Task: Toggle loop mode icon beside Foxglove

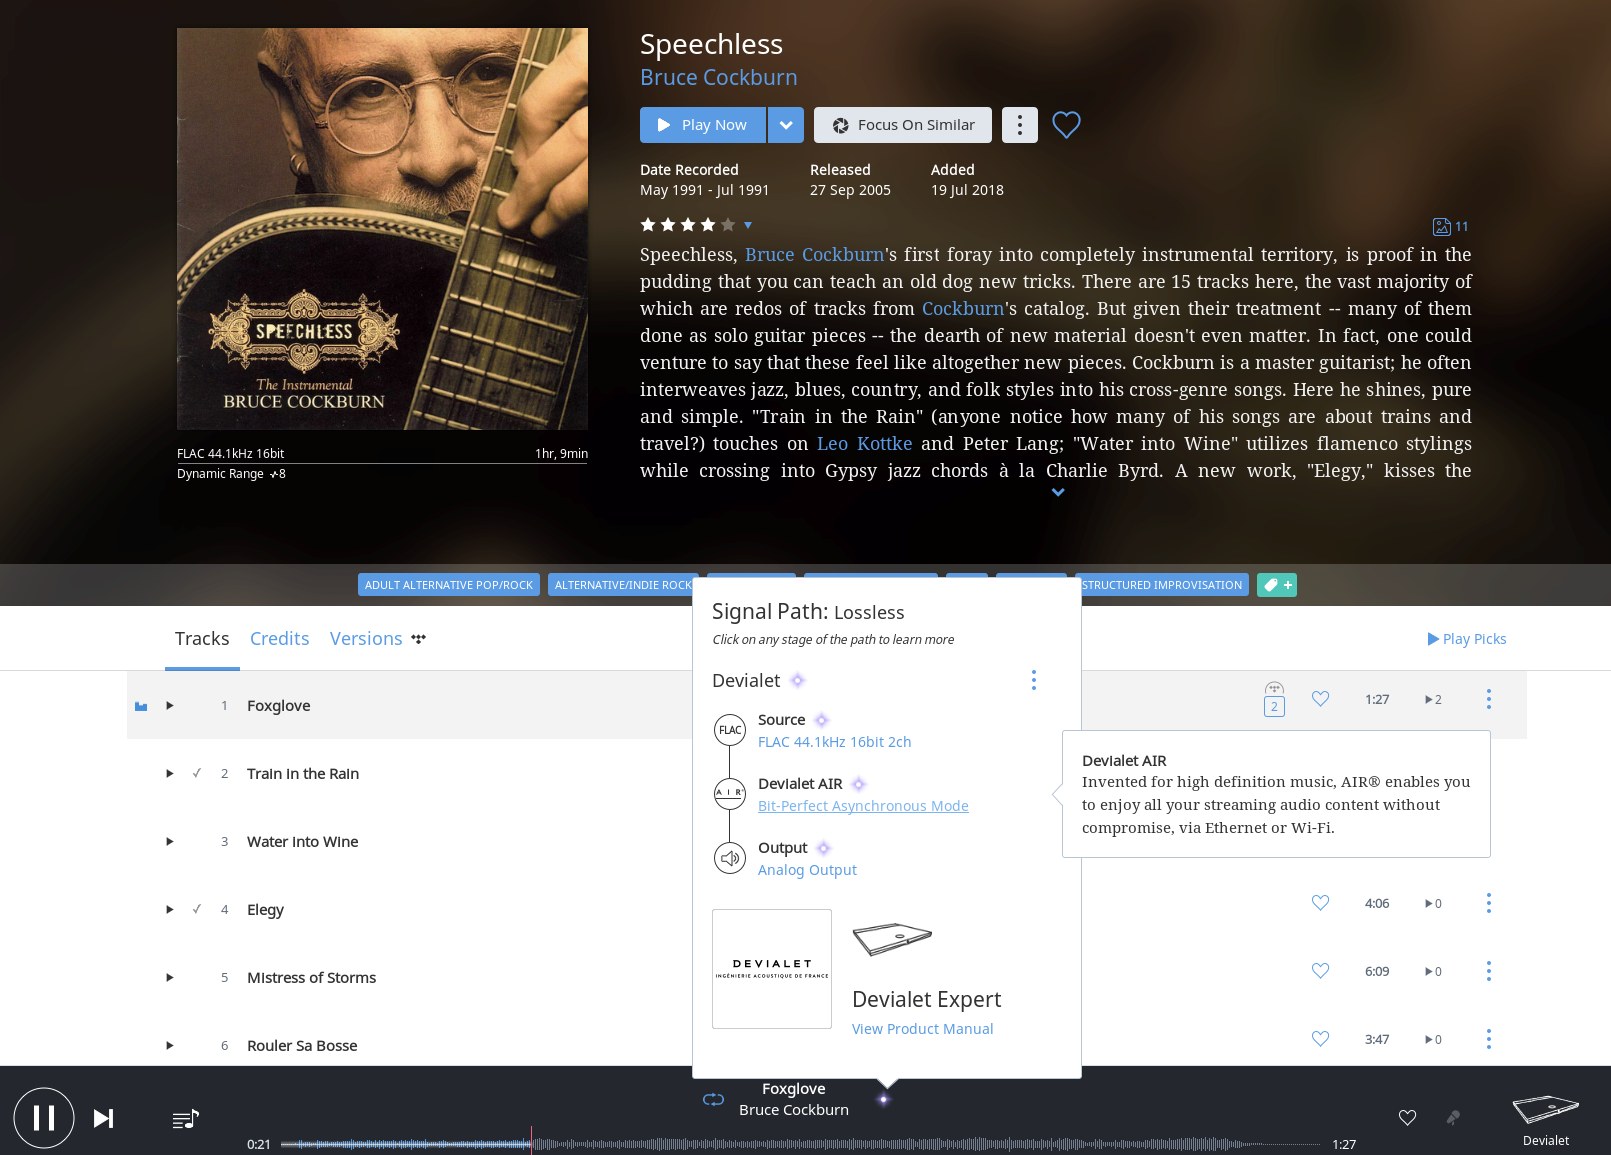Action: [x=713, y=1099]
